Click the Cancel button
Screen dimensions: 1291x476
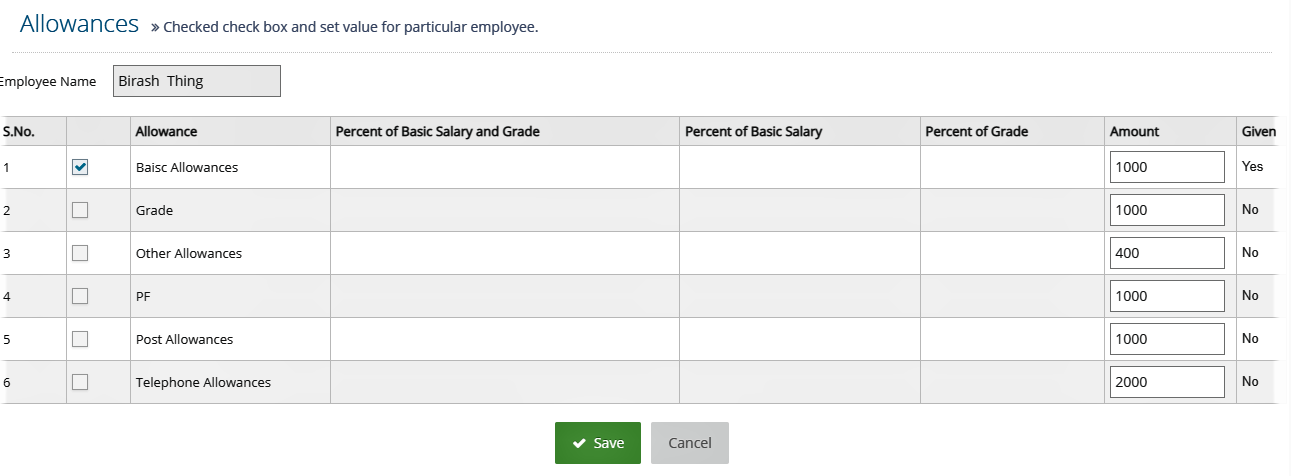(690, 443)
